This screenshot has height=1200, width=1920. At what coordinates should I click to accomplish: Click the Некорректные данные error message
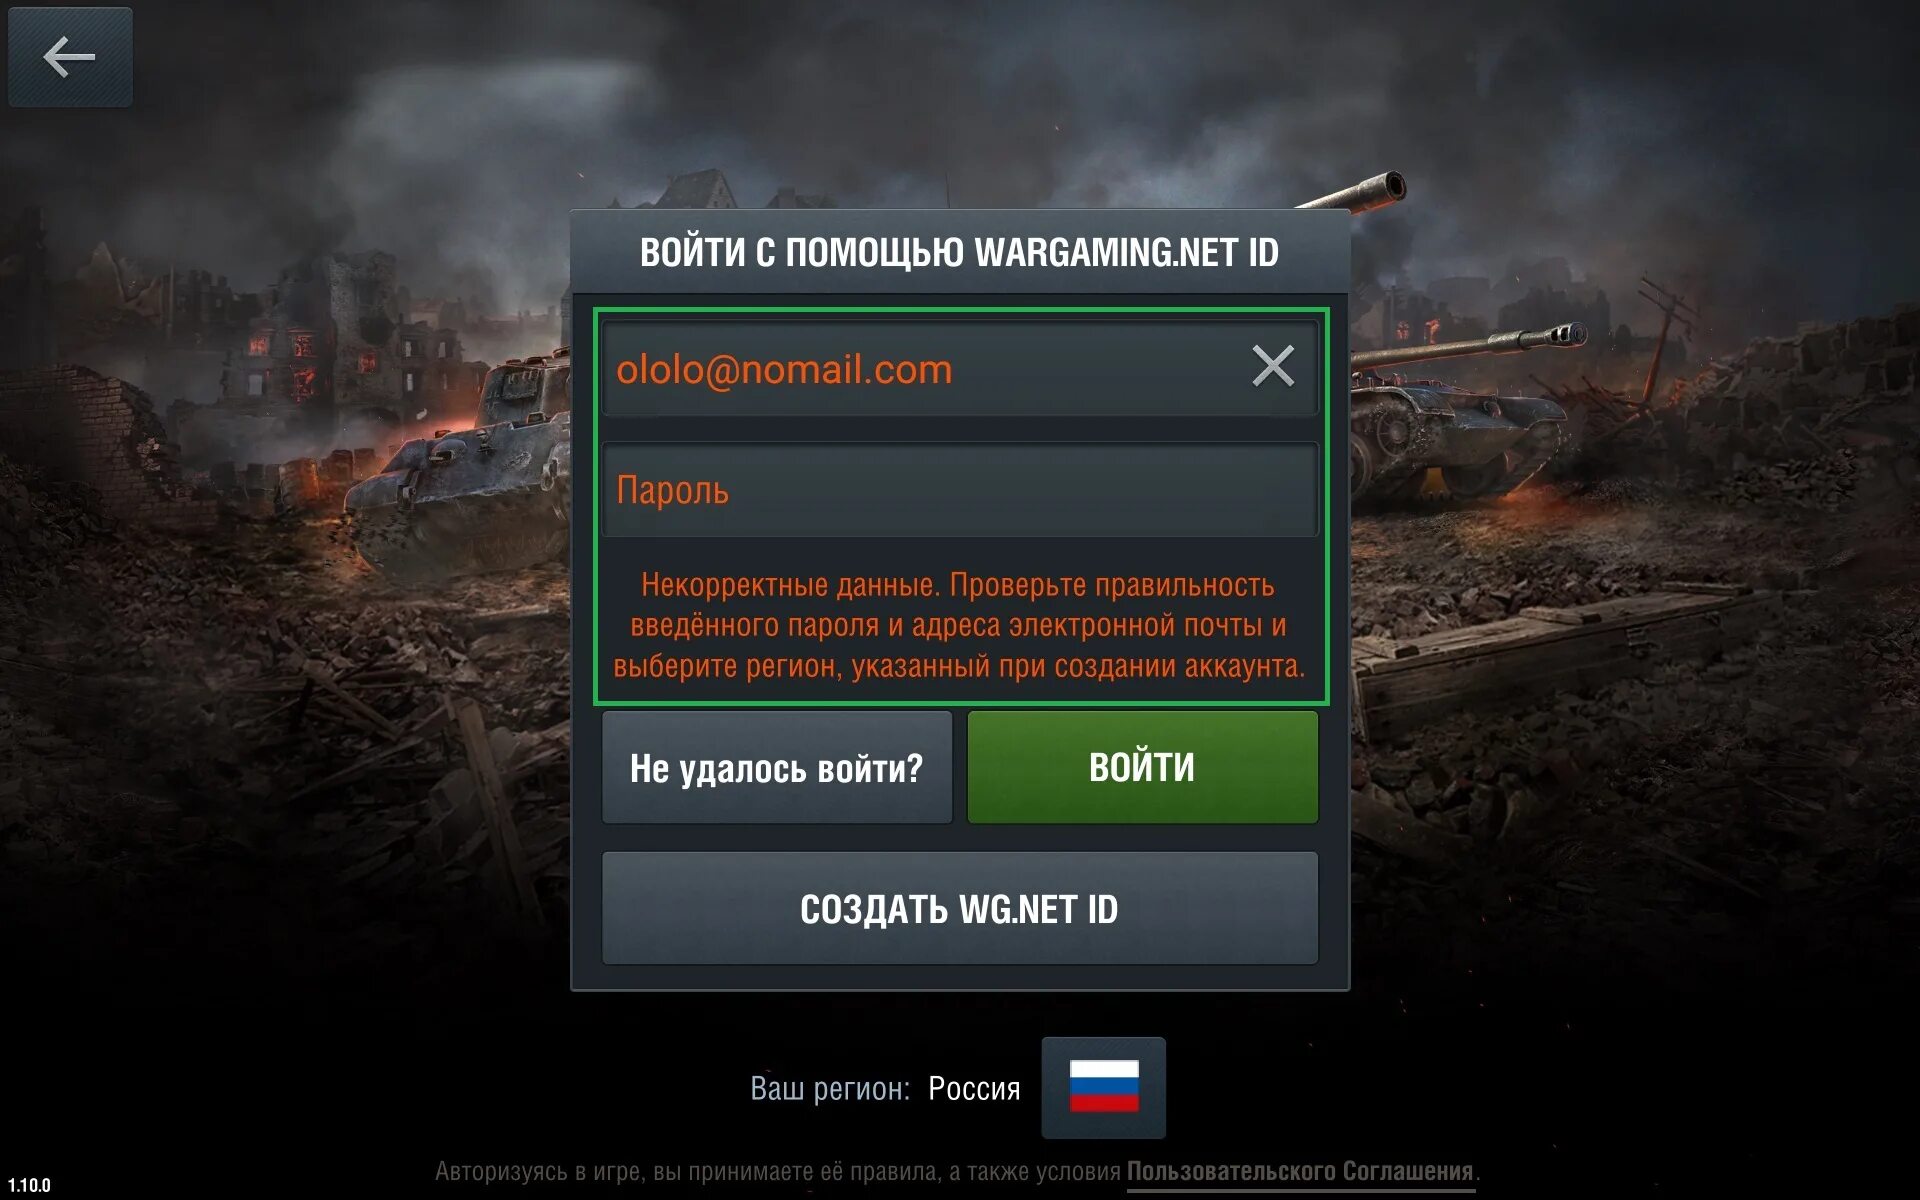(x=959, y=625)
